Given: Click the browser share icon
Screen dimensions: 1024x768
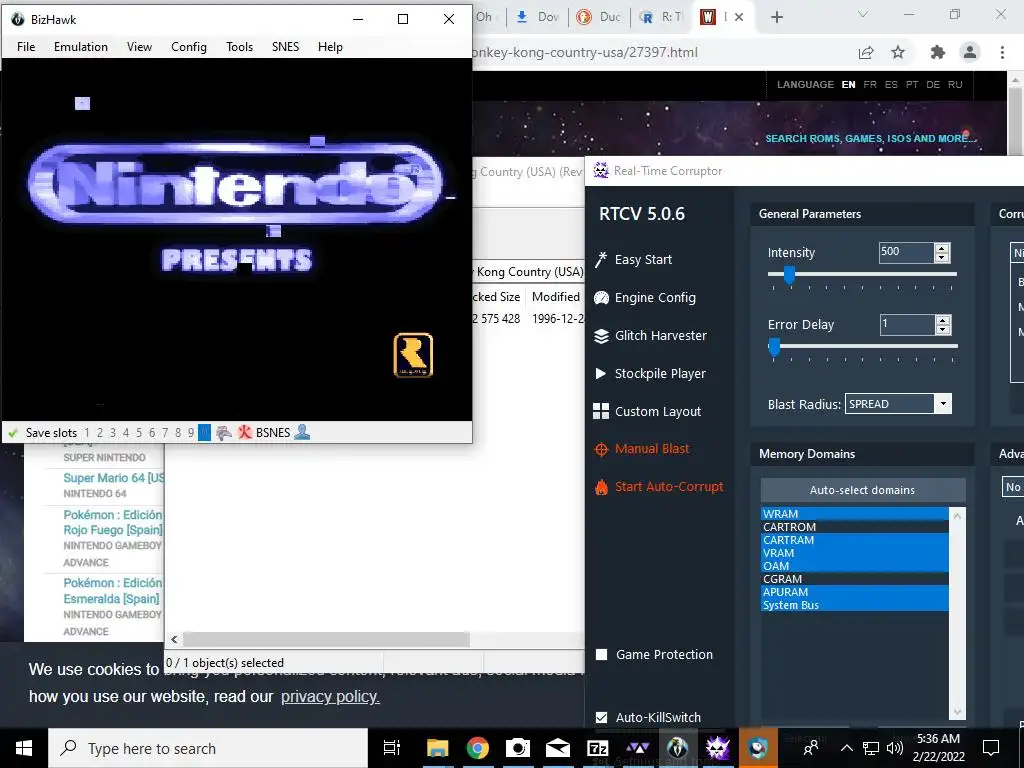Looking at the screenshot, I should click(866, 52).
